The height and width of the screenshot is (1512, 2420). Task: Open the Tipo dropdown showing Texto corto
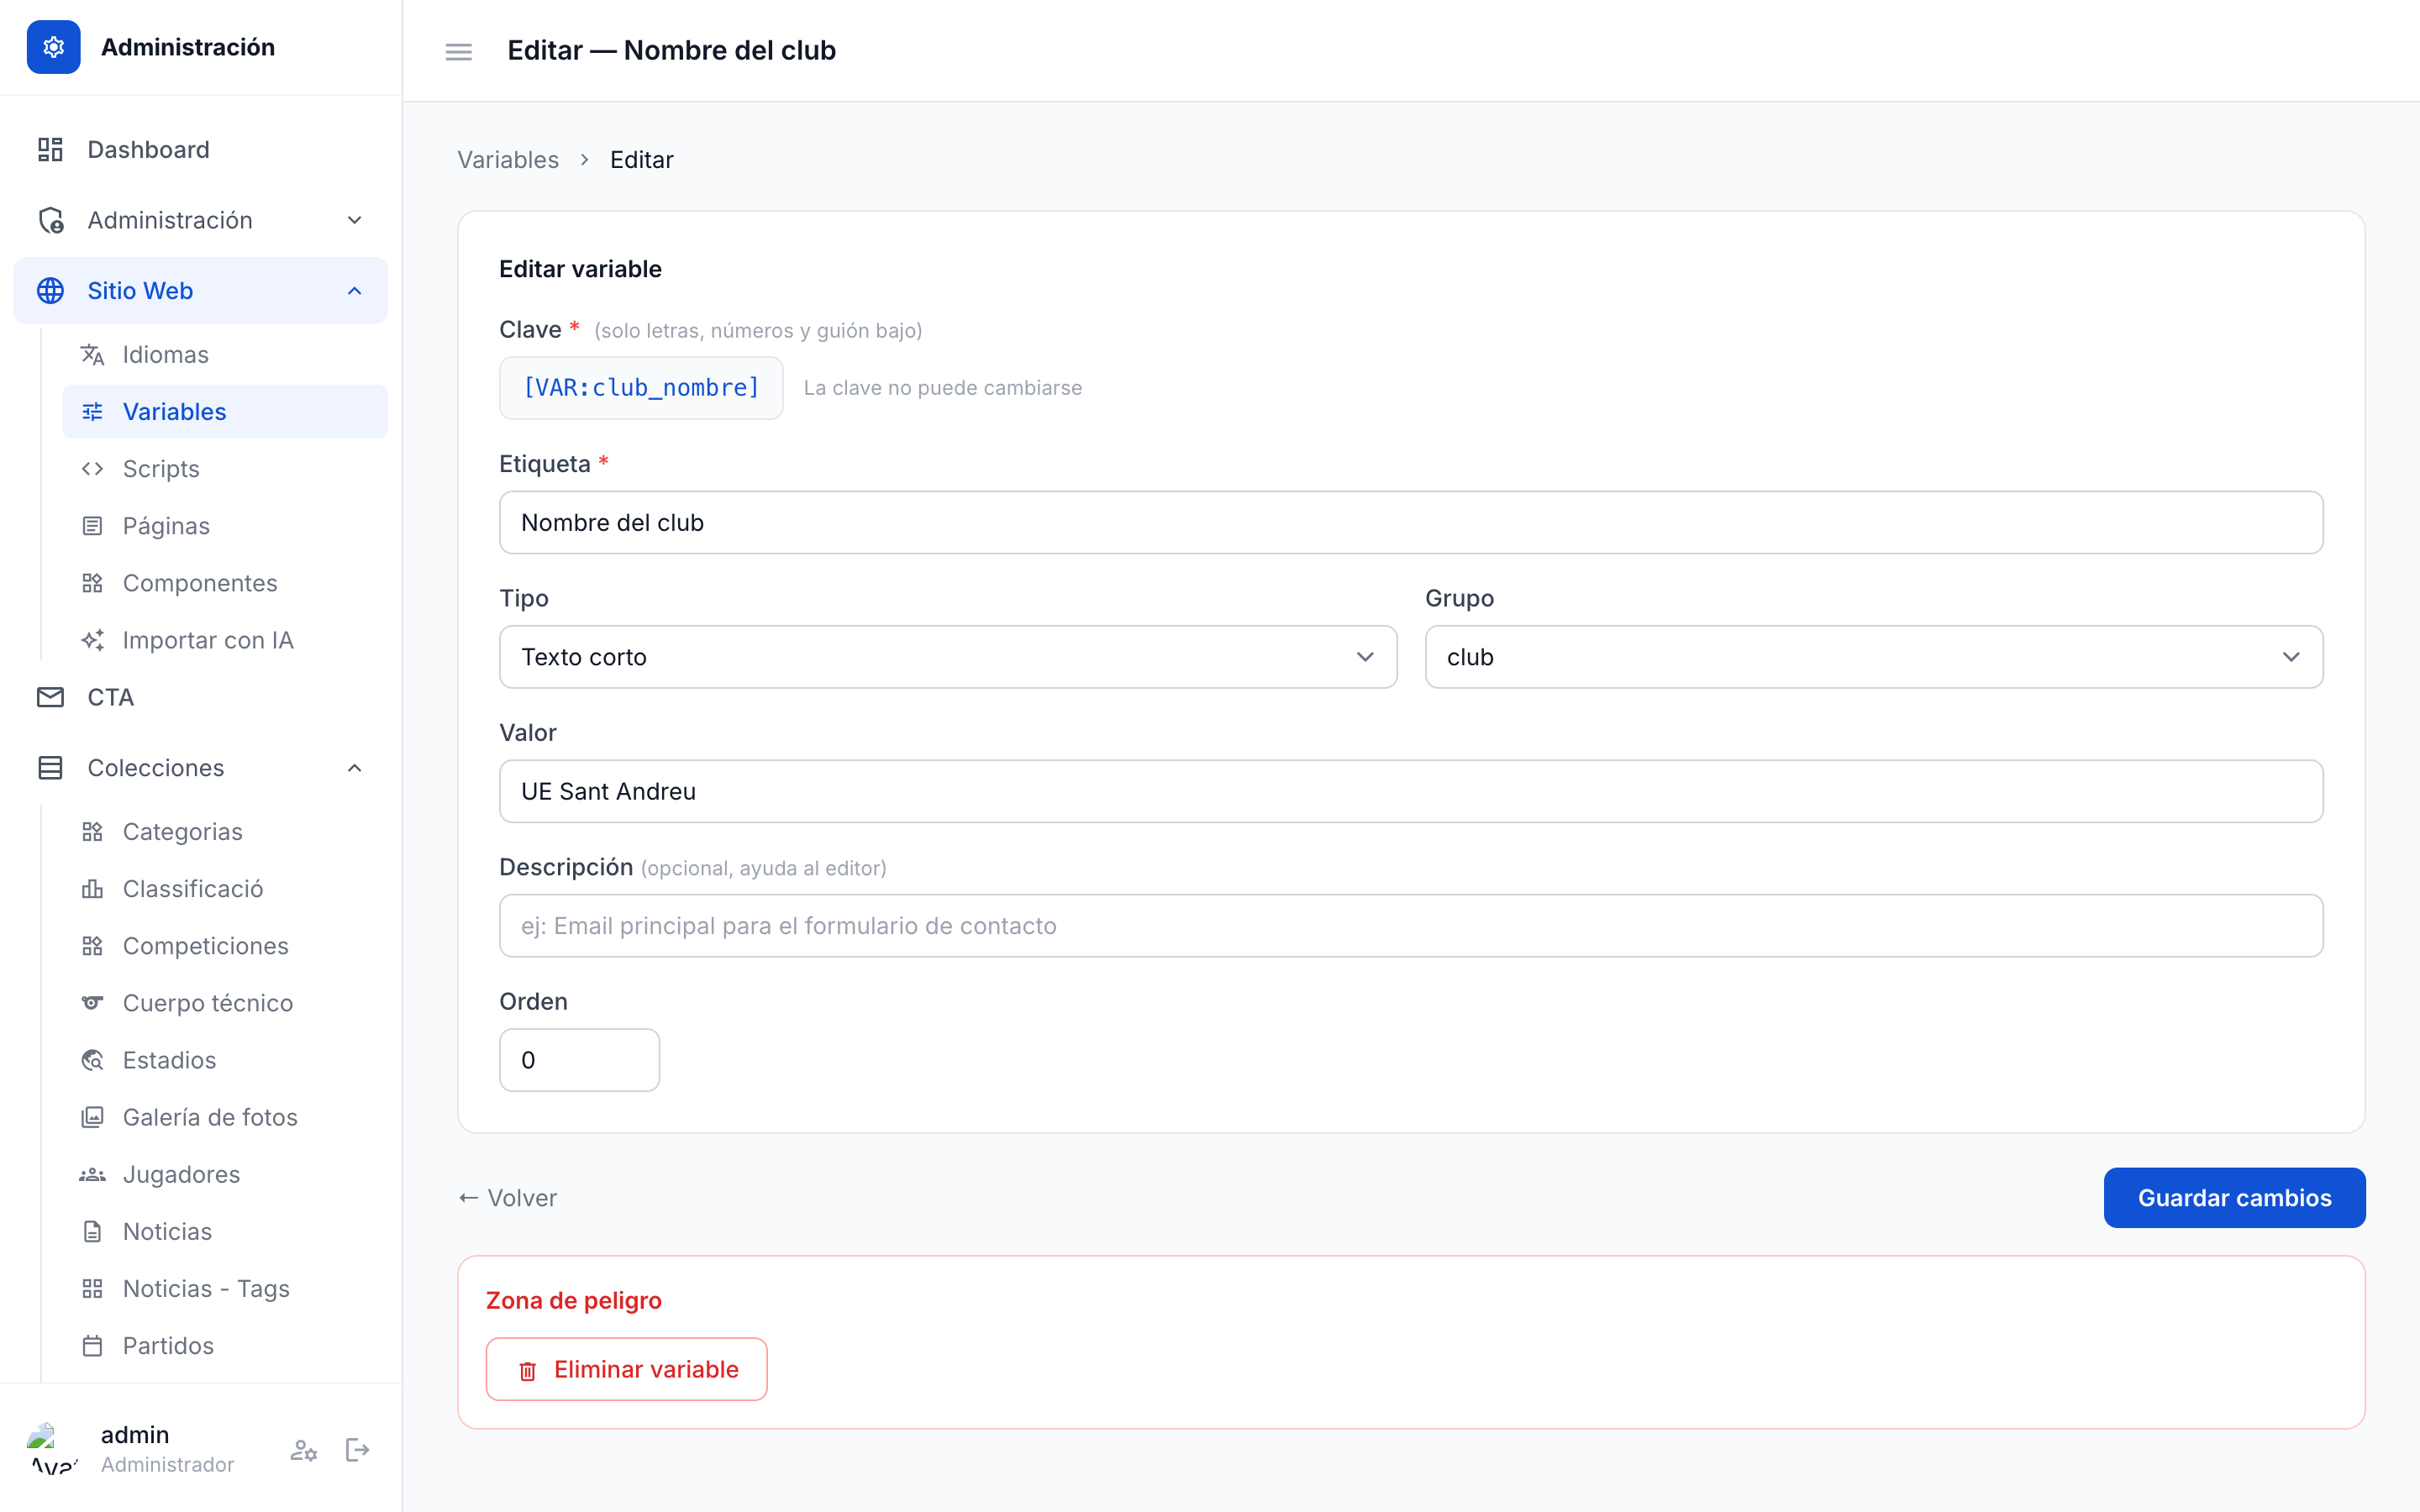(x=948, y=657)
